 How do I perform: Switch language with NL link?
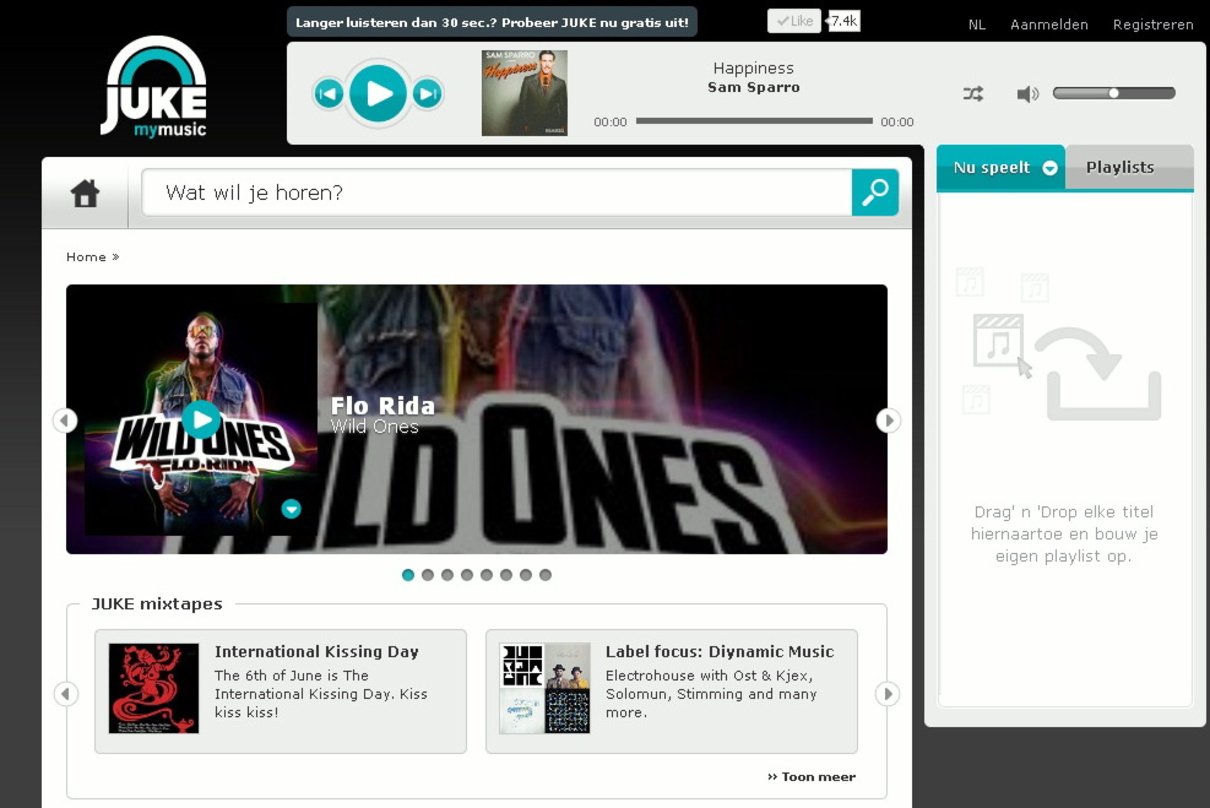coord(977,25)
